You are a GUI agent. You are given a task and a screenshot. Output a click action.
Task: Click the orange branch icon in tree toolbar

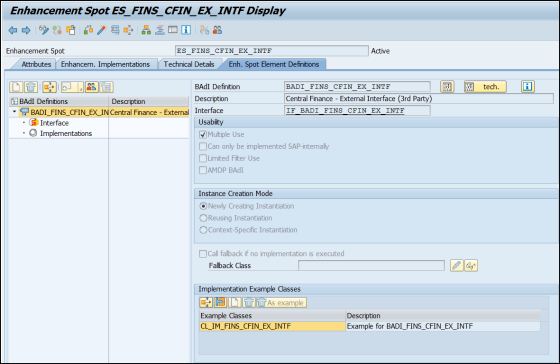[49, 87]
